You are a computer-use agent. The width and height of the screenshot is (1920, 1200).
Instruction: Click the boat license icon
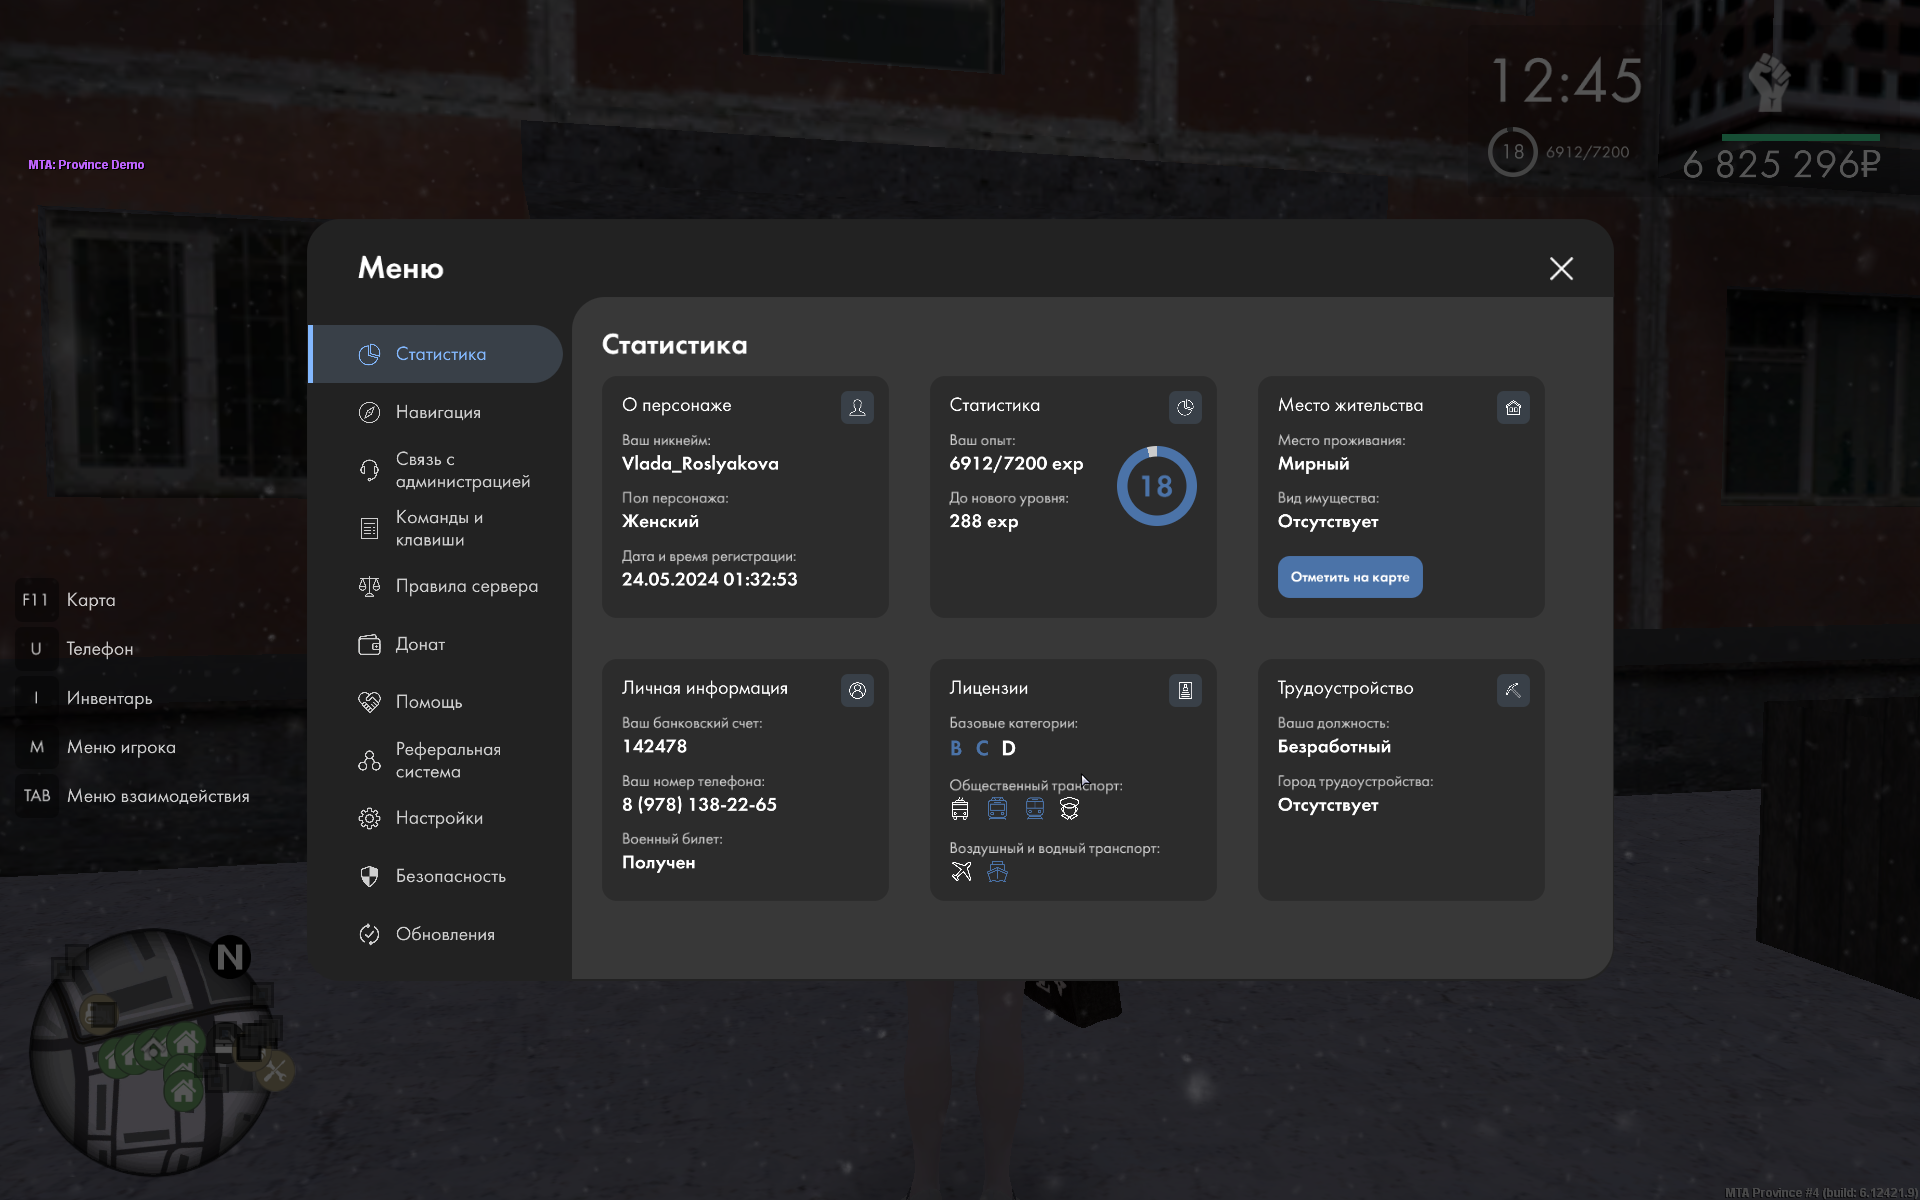(x=997, y=872)
